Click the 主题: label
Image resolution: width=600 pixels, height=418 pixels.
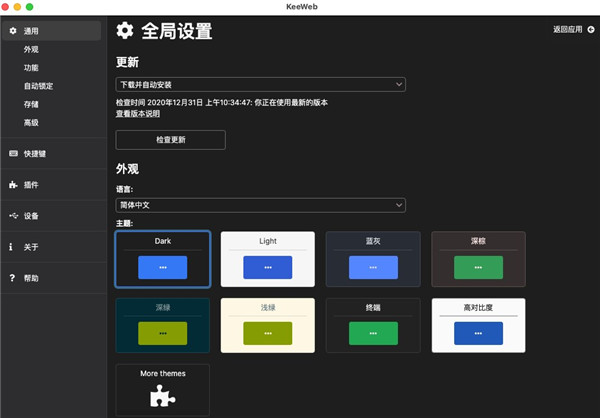point(124,223)
